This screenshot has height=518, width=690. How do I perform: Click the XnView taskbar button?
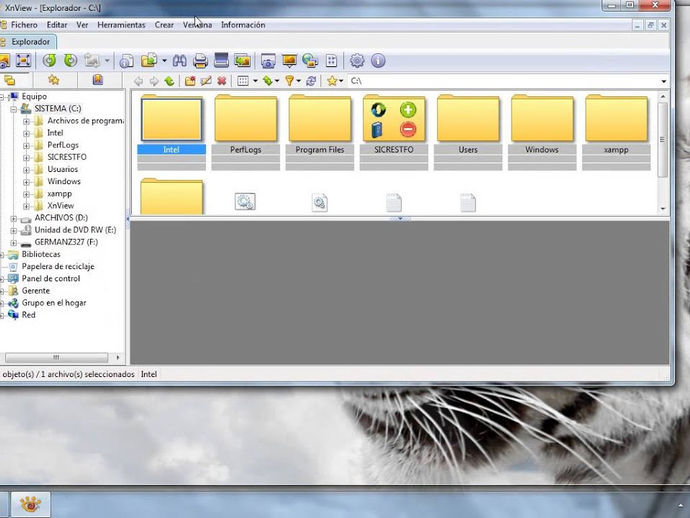[30, 504]
